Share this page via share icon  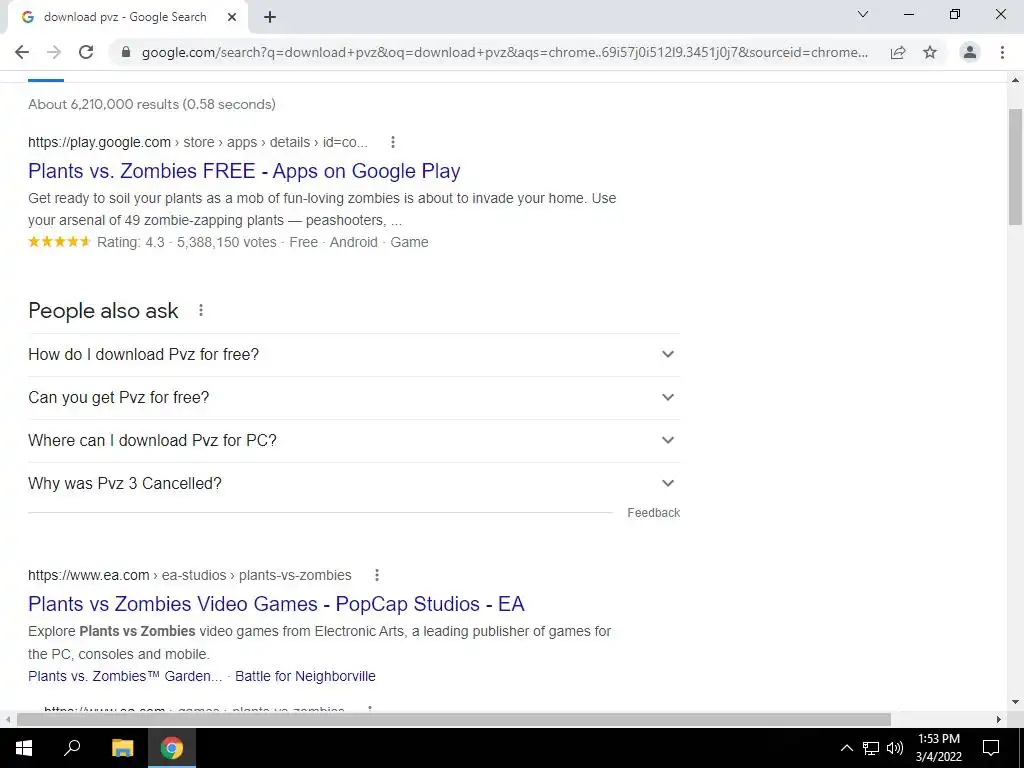coord(898,52)
